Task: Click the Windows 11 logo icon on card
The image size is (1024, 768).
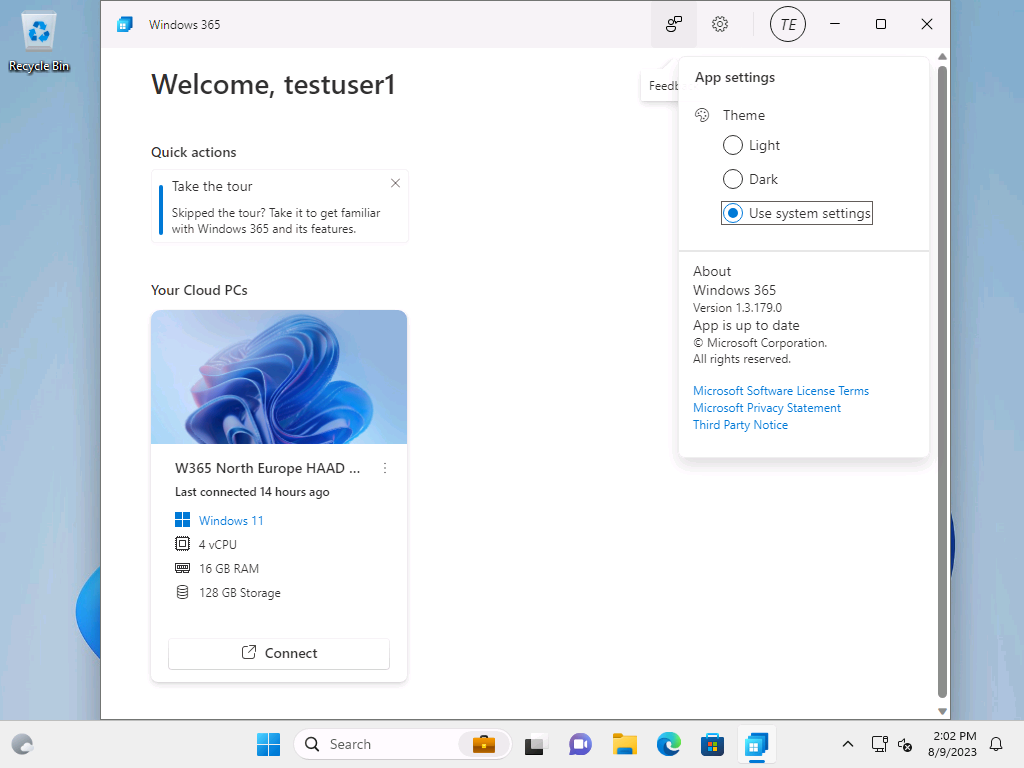Action: coord(182,520)
